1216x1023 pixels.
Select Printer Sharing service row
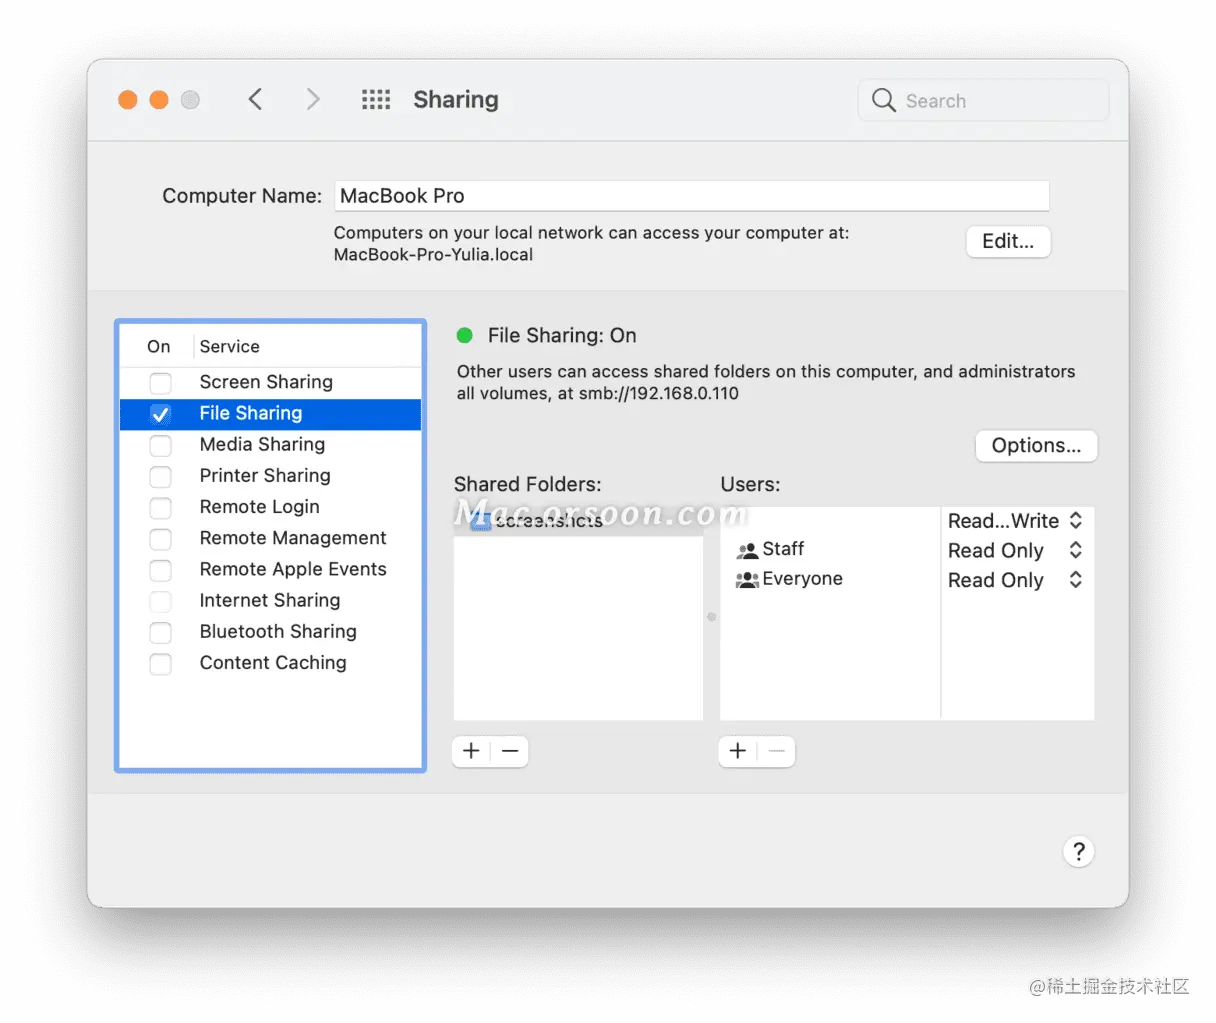click(271, 476)
